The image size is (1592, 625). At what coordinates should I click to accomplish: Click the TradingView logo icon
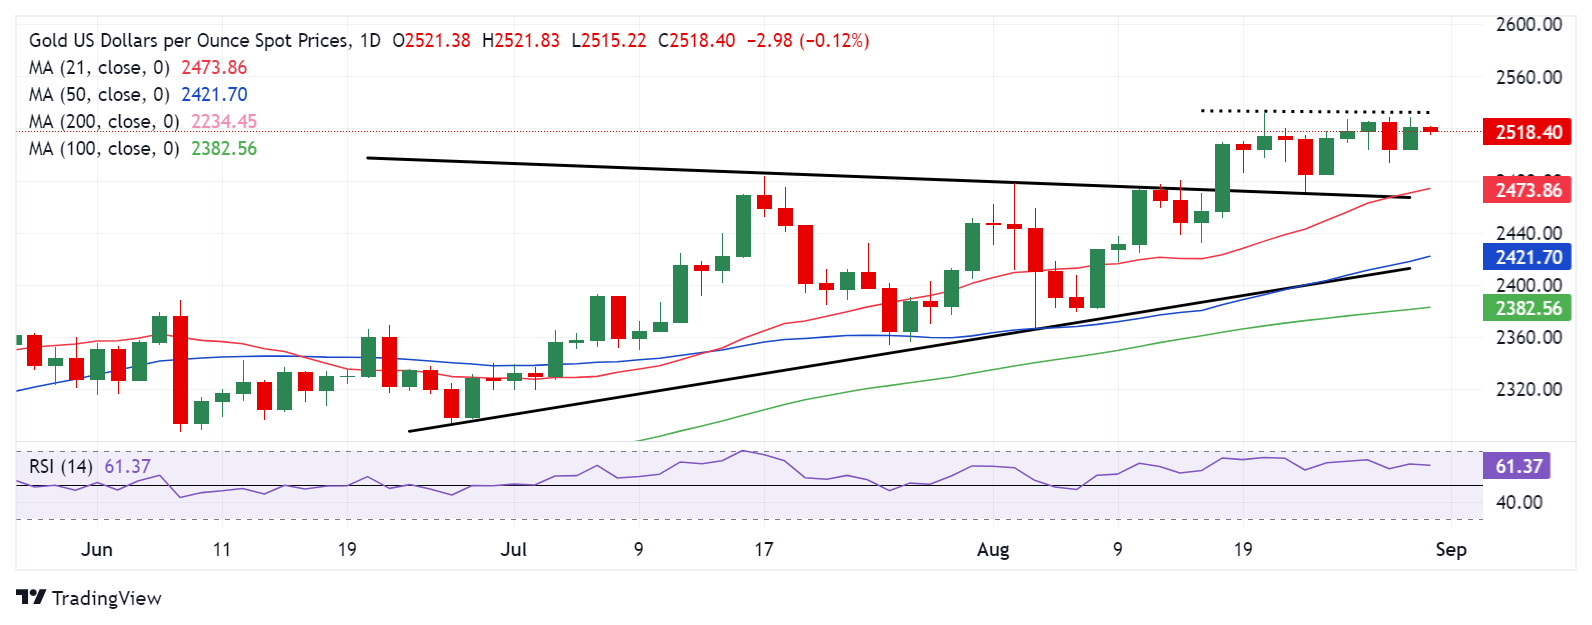pyautogui.click(x=31, y=597)
